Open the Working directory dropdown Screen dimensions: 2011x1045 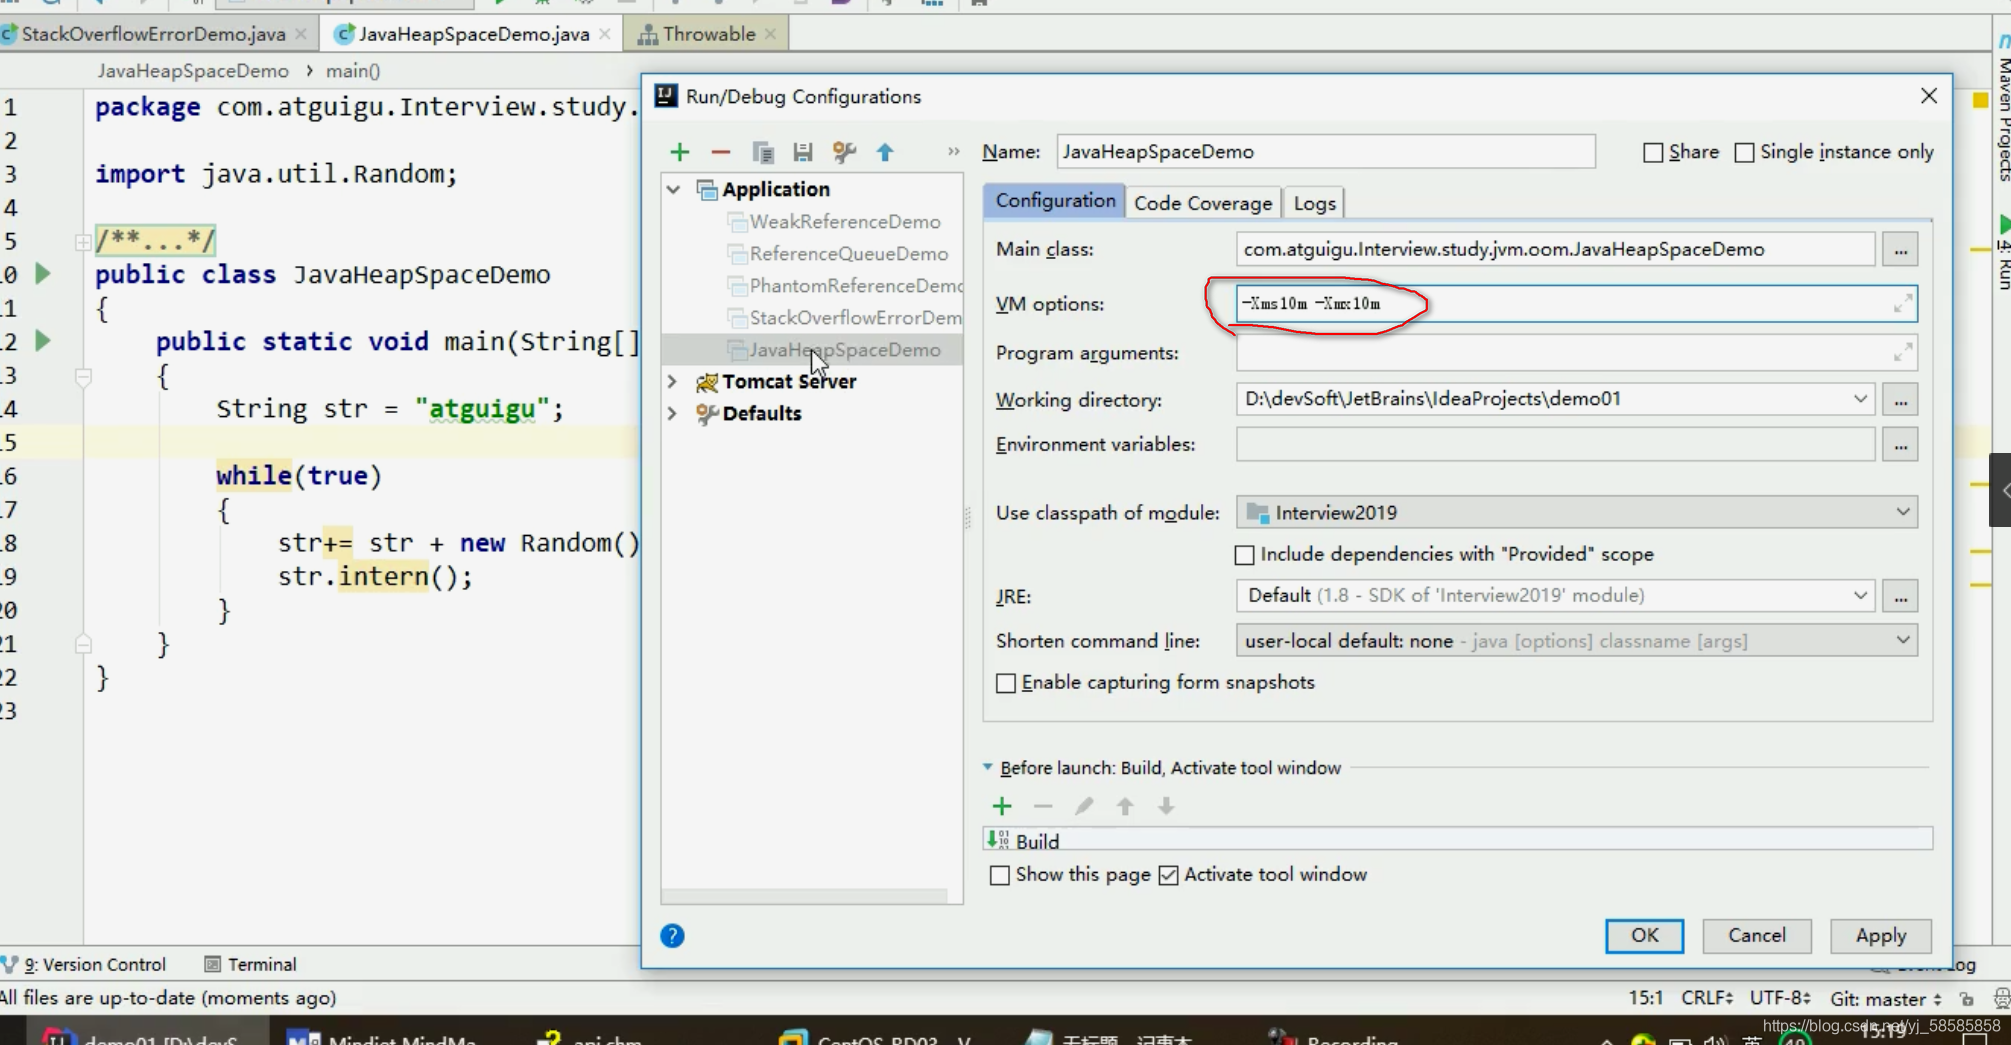1859,399
